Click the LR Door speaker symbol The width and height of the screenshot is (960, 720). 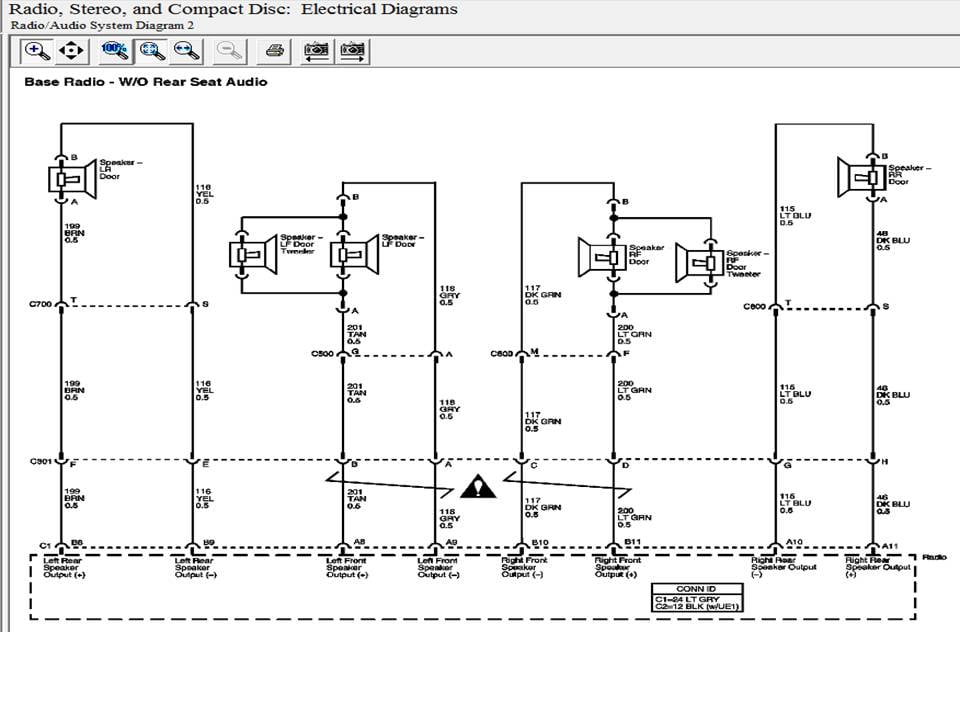click(73, 179)
